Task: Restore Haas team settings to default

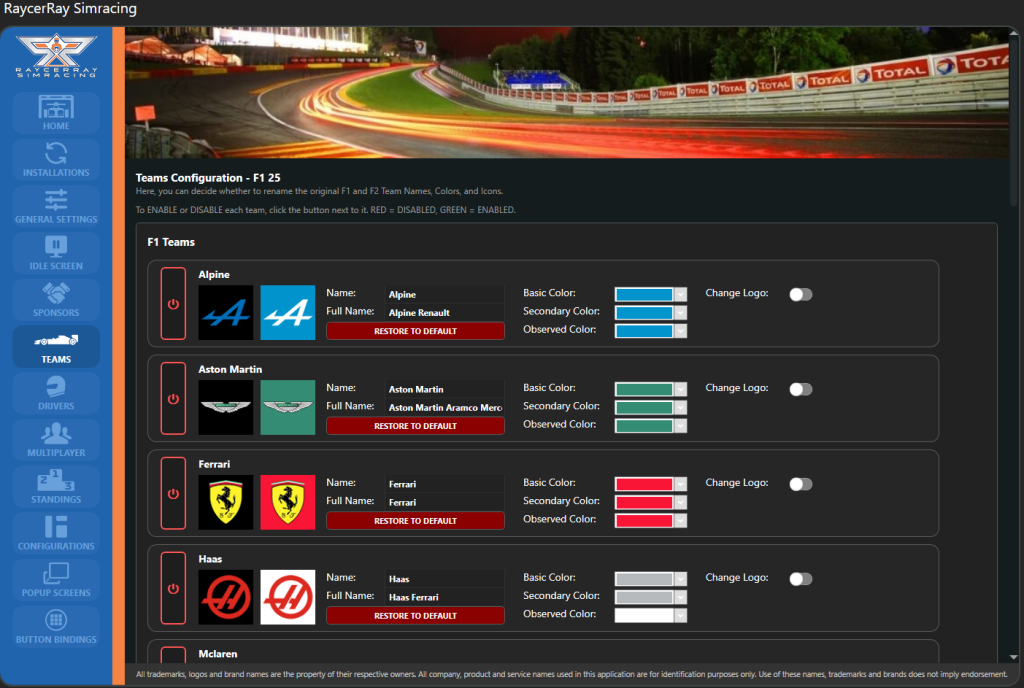Action: pos(415,616)
